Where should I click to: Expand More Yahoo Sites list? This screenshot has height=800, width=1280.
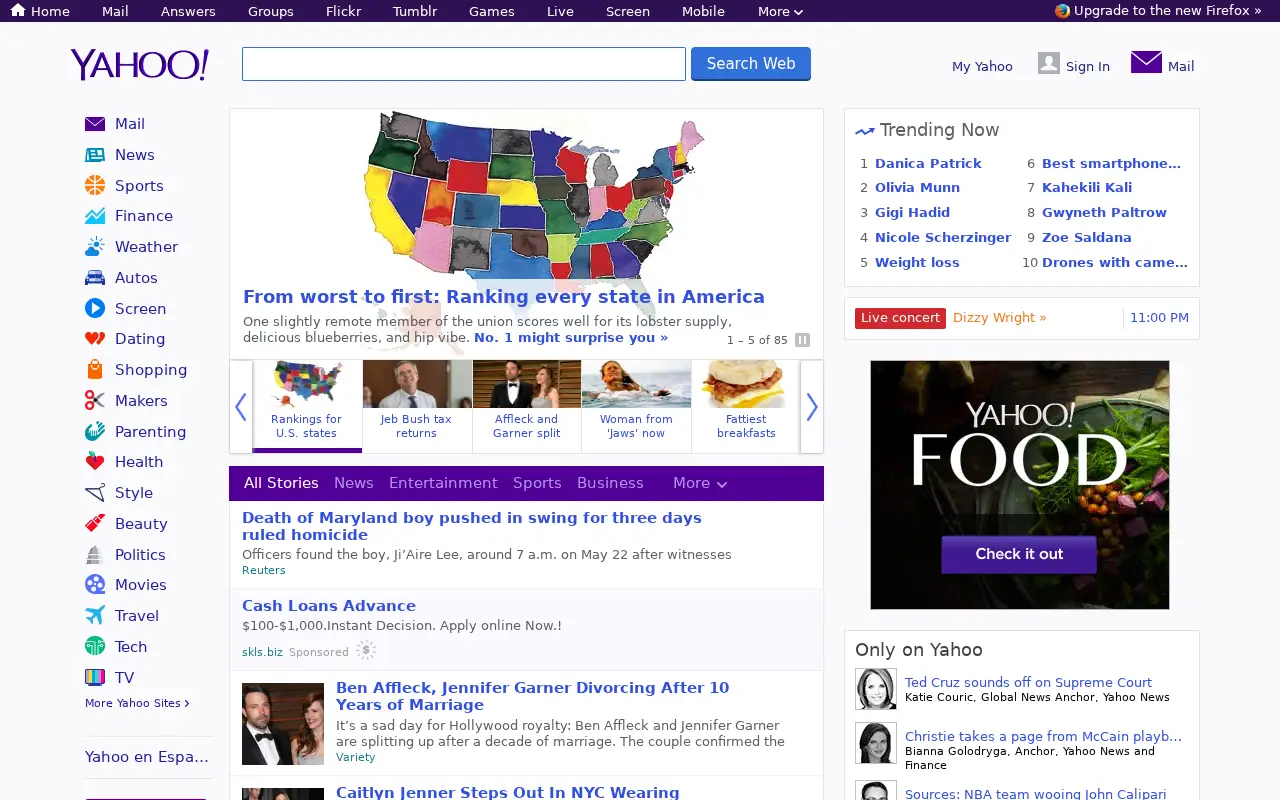137,703
